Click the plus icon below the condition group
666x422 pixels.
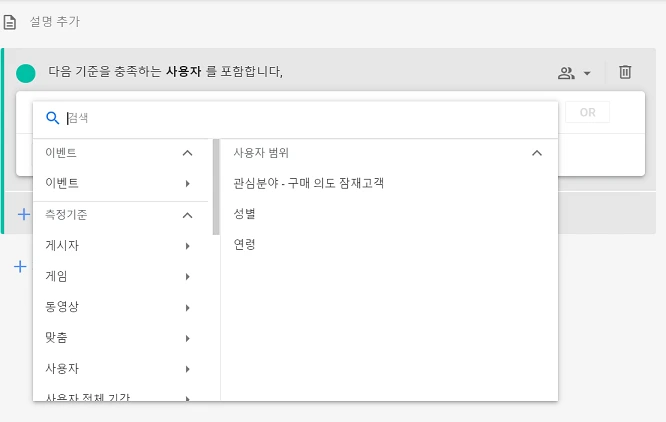click(20, 267)
